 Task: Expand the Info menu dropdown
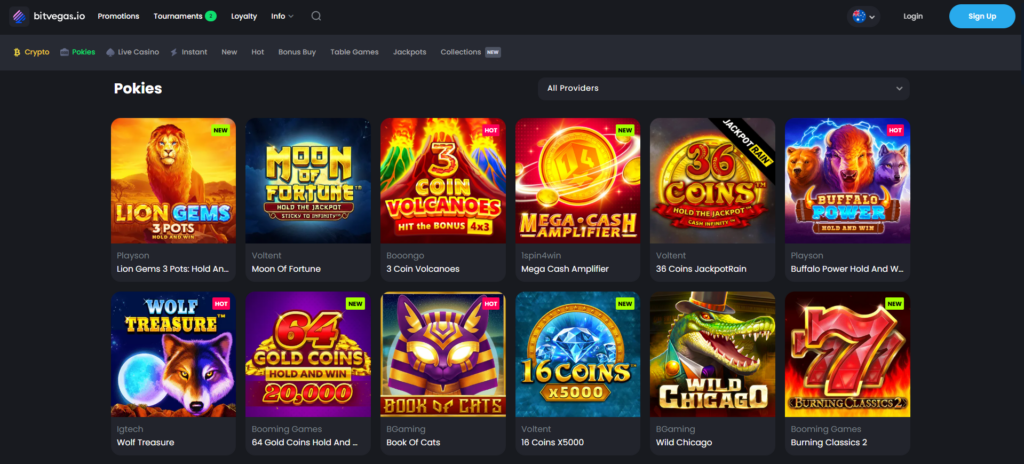point(282,16)
